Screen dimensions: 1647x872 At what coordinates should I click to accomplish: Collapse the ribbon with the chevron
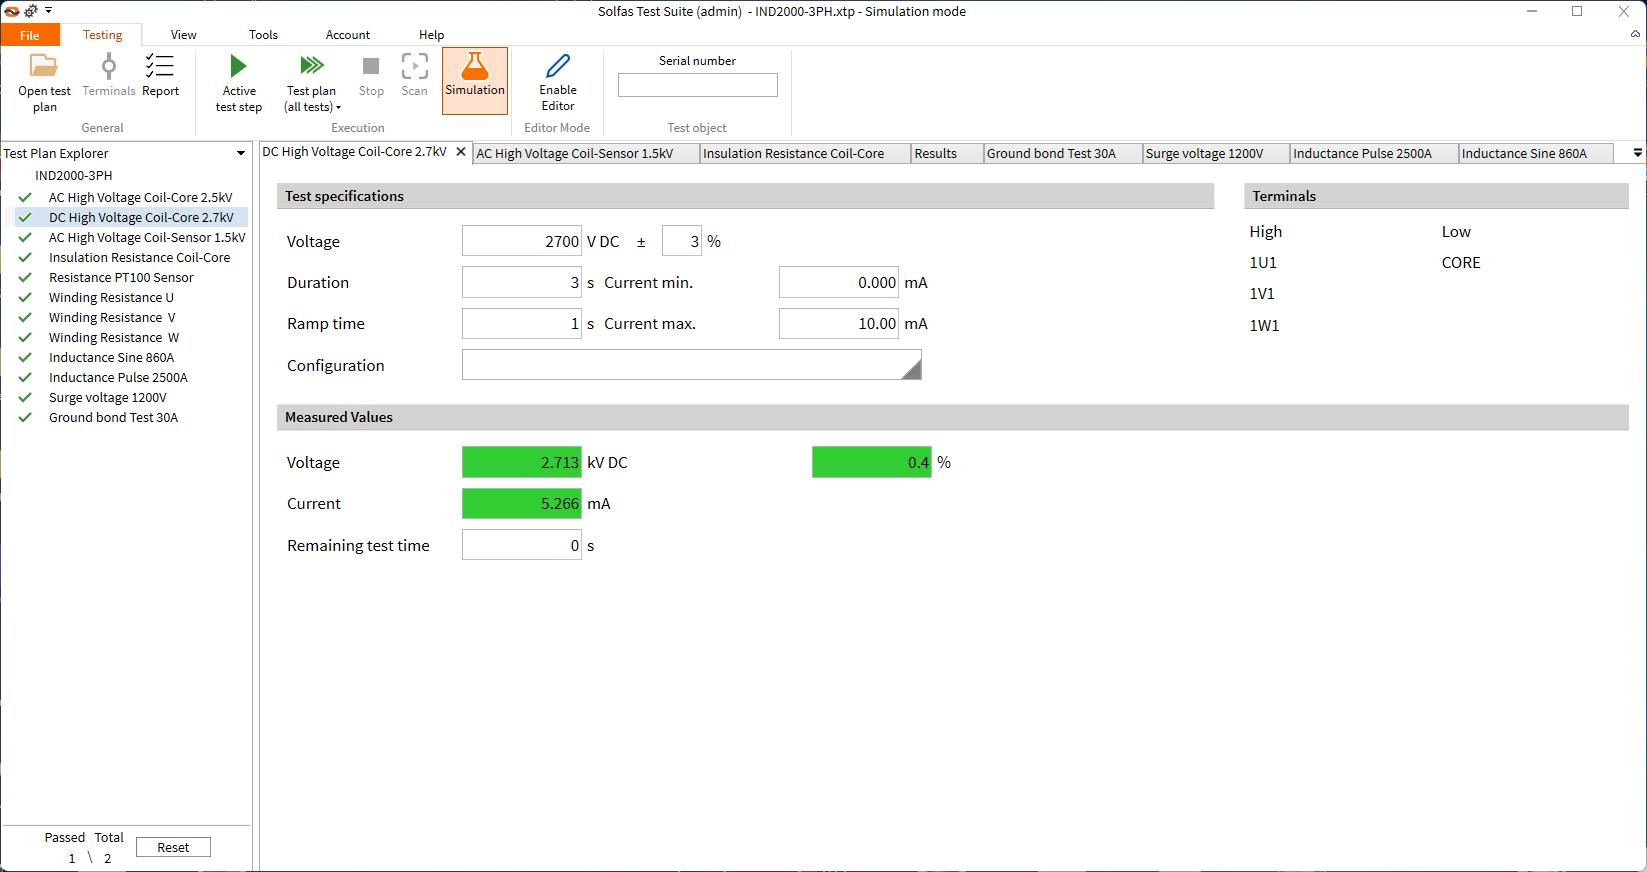(x=1635, y=34)
